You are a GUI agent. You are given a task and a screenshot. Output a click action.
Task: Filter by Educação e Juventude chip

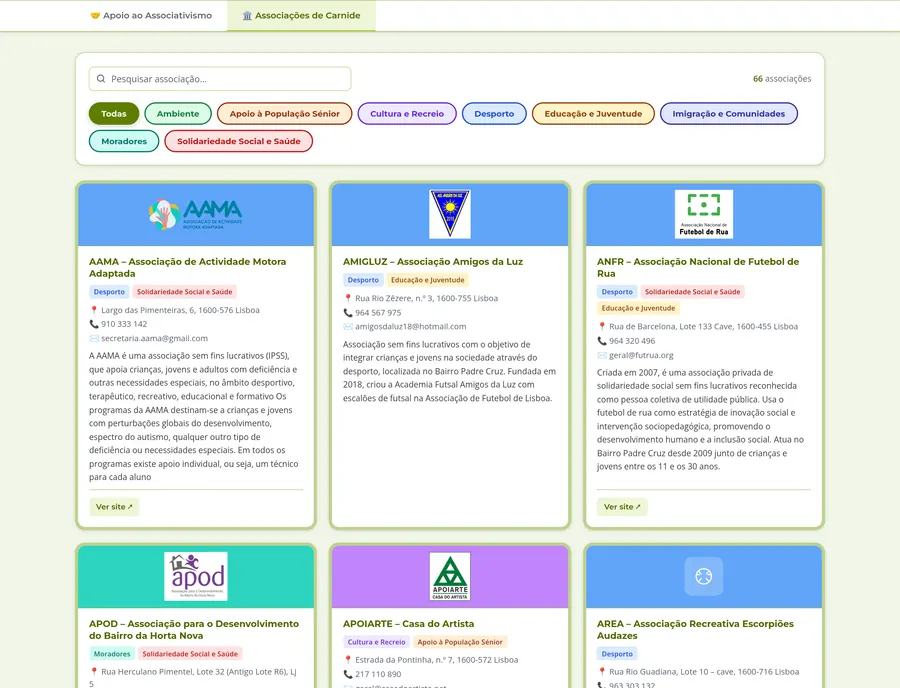pos(593,114)
